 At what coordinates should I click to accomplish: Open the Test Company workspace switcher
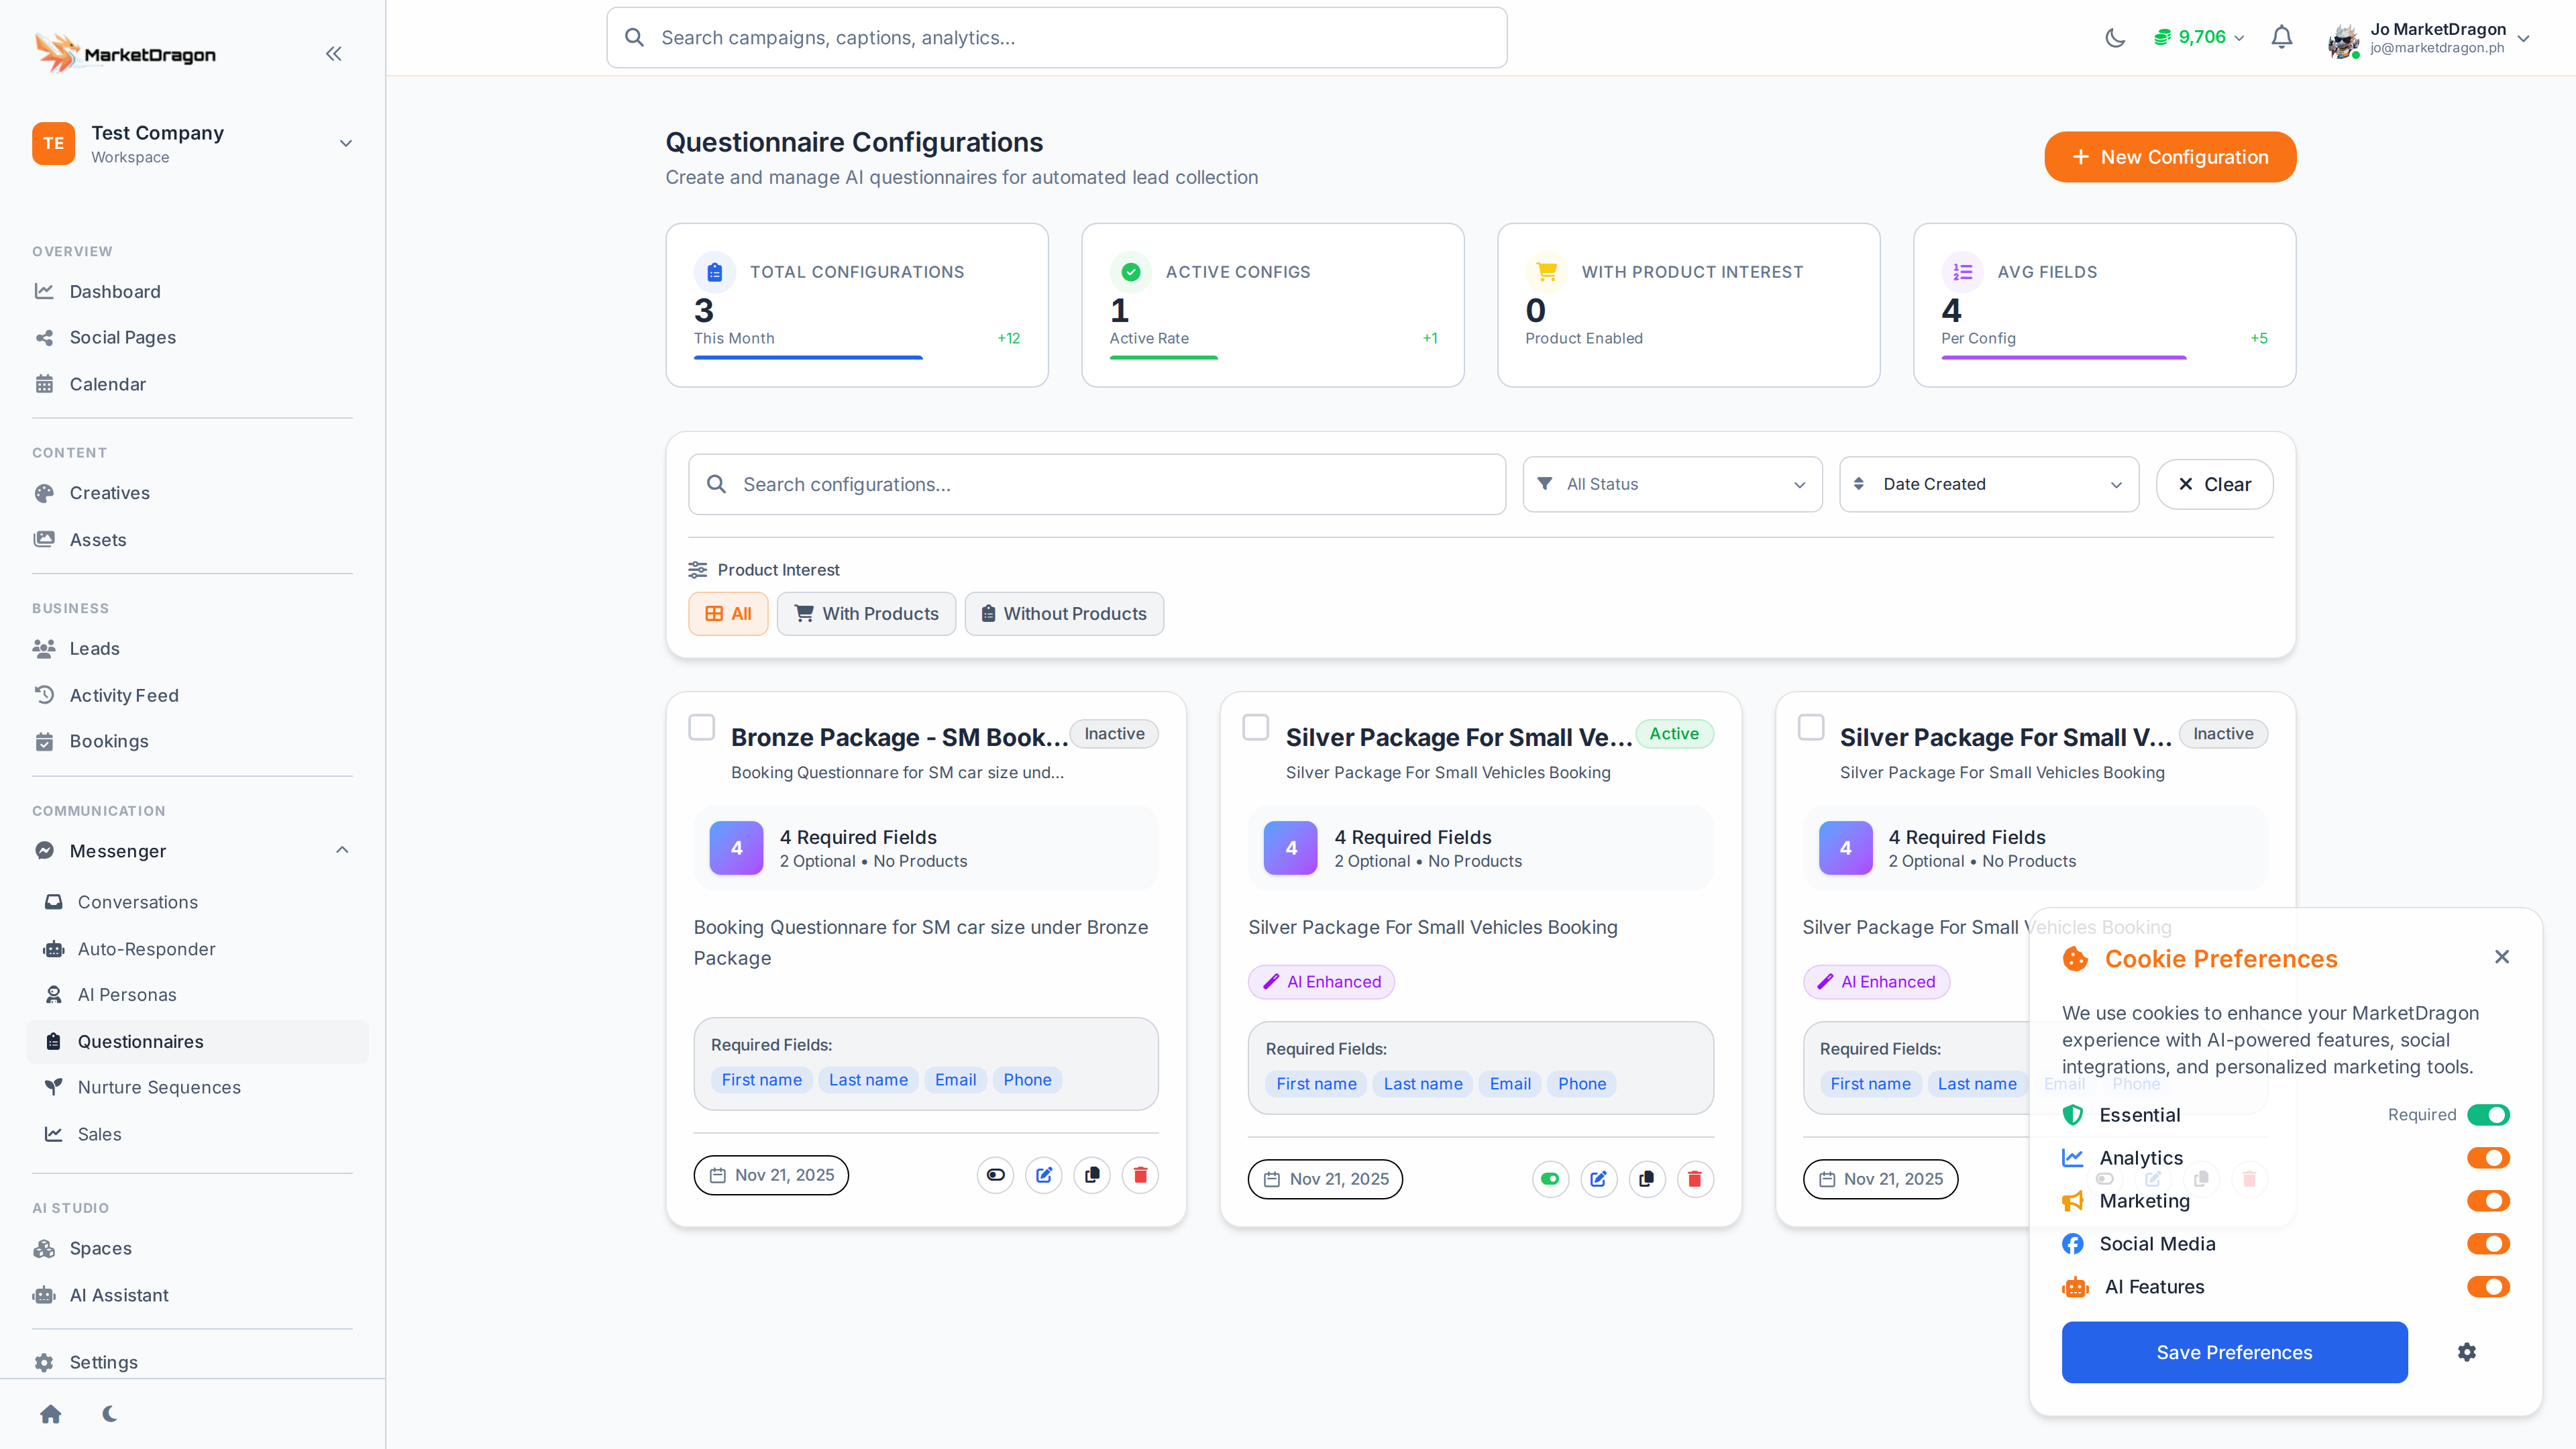tap(193, 143)
